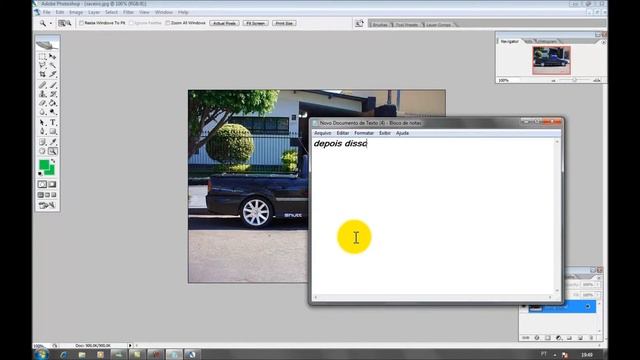Image resolution: width=640 pixels, height=360 pixels.
Task: Select the Lasso tool
Action: [42, 65]
